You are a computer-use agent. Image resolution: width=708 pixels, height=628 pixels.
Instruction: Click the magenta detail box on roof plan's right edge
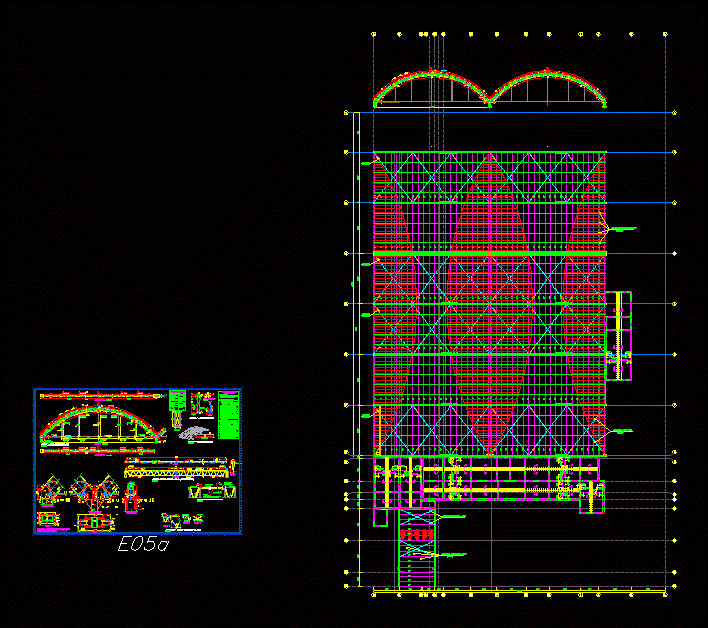[x=619, y=336]
